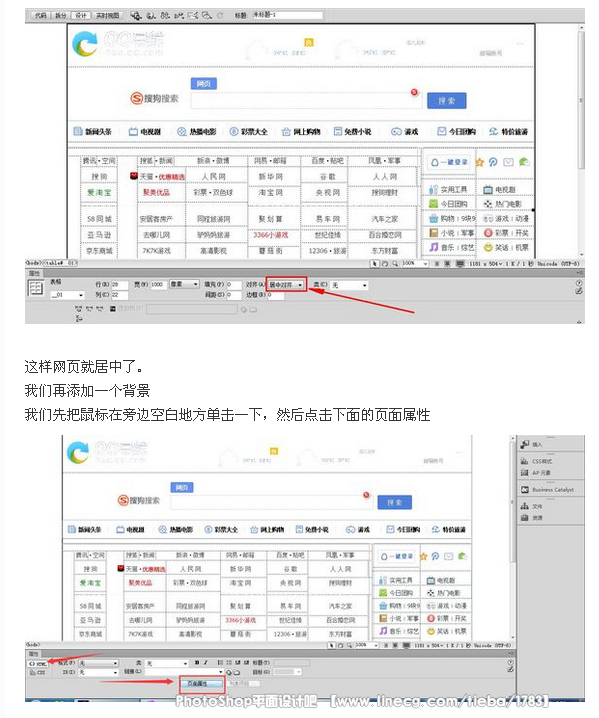Click 电视剧 in top screenshot nav bar
The width and height of the screenshot is (599, 718).
[145, 132]
